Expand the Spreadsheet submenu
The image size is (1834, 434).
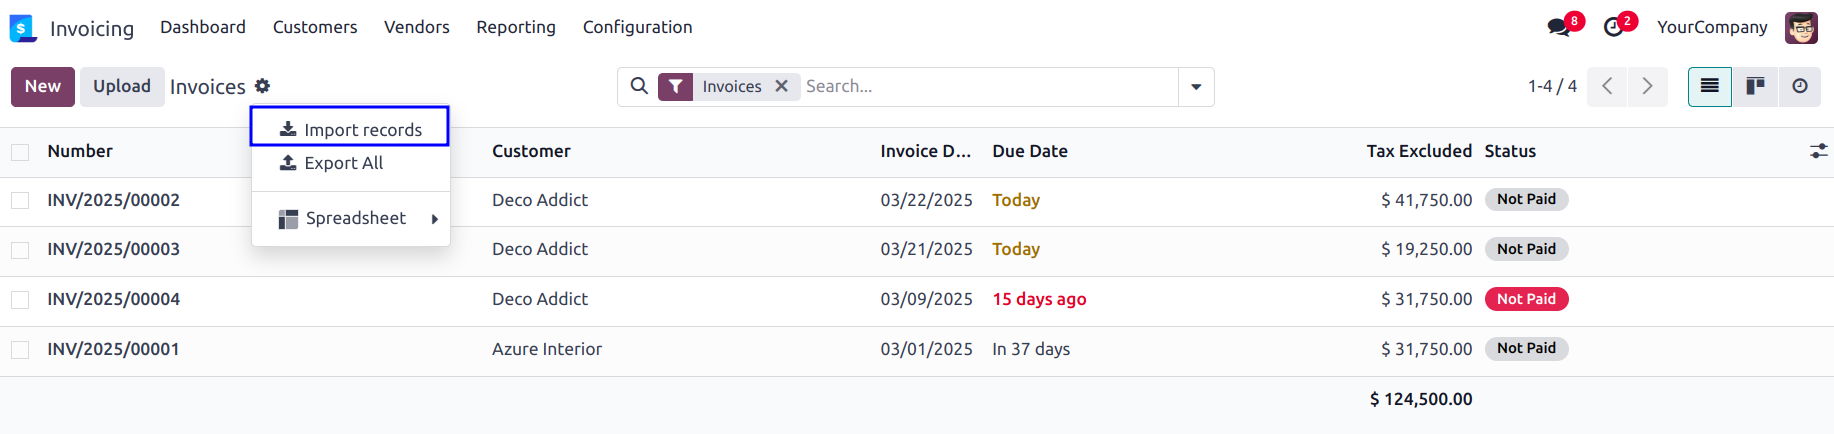351,218
